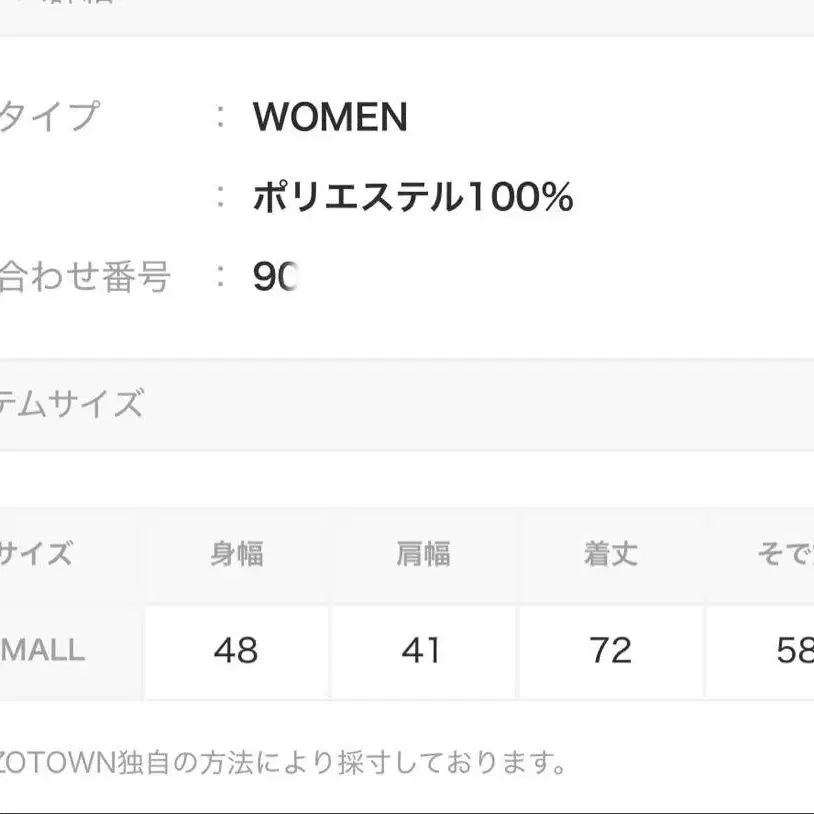
Task: Click the sleeve length value 58
Action: [x=795, y=651]
